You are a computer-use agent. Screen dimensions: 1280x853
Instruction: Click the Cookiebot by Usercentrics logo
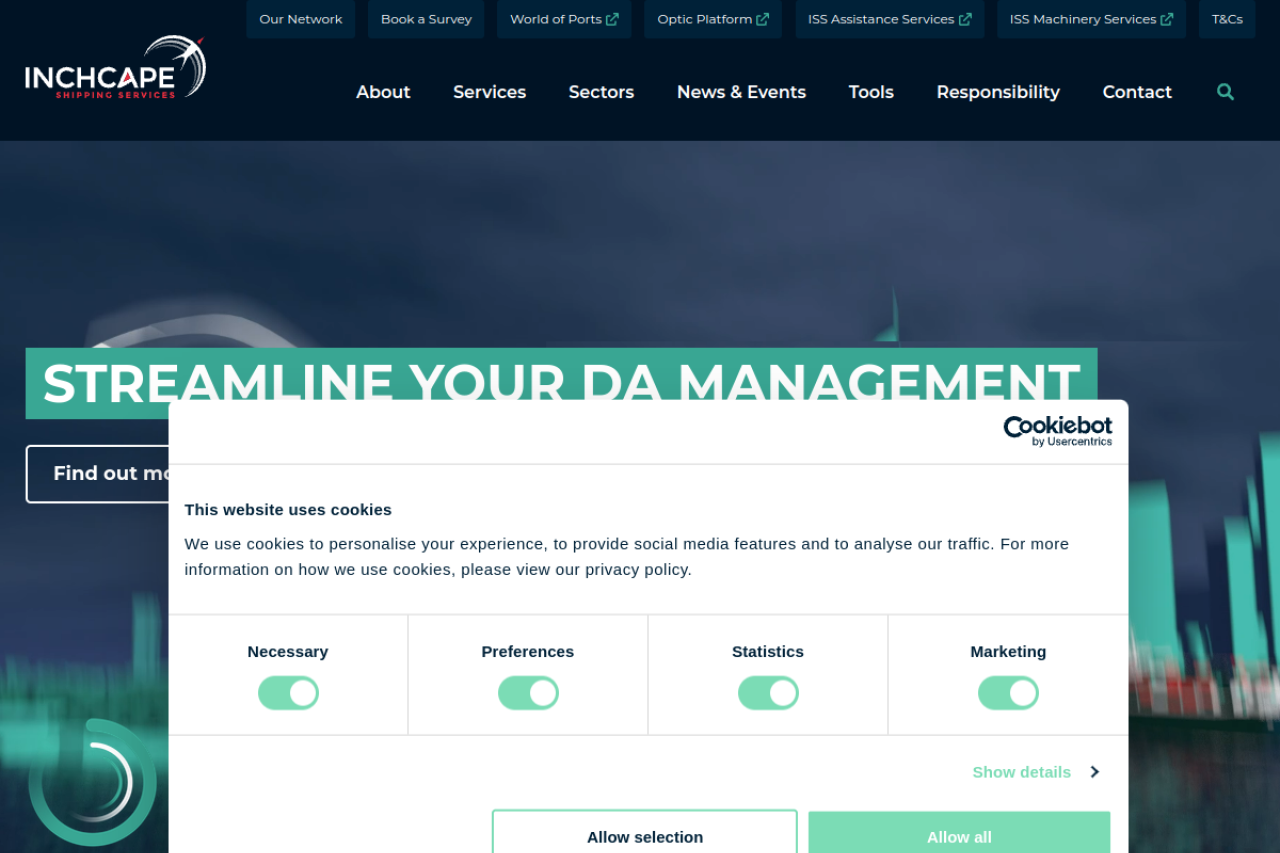coord(1057,431)
